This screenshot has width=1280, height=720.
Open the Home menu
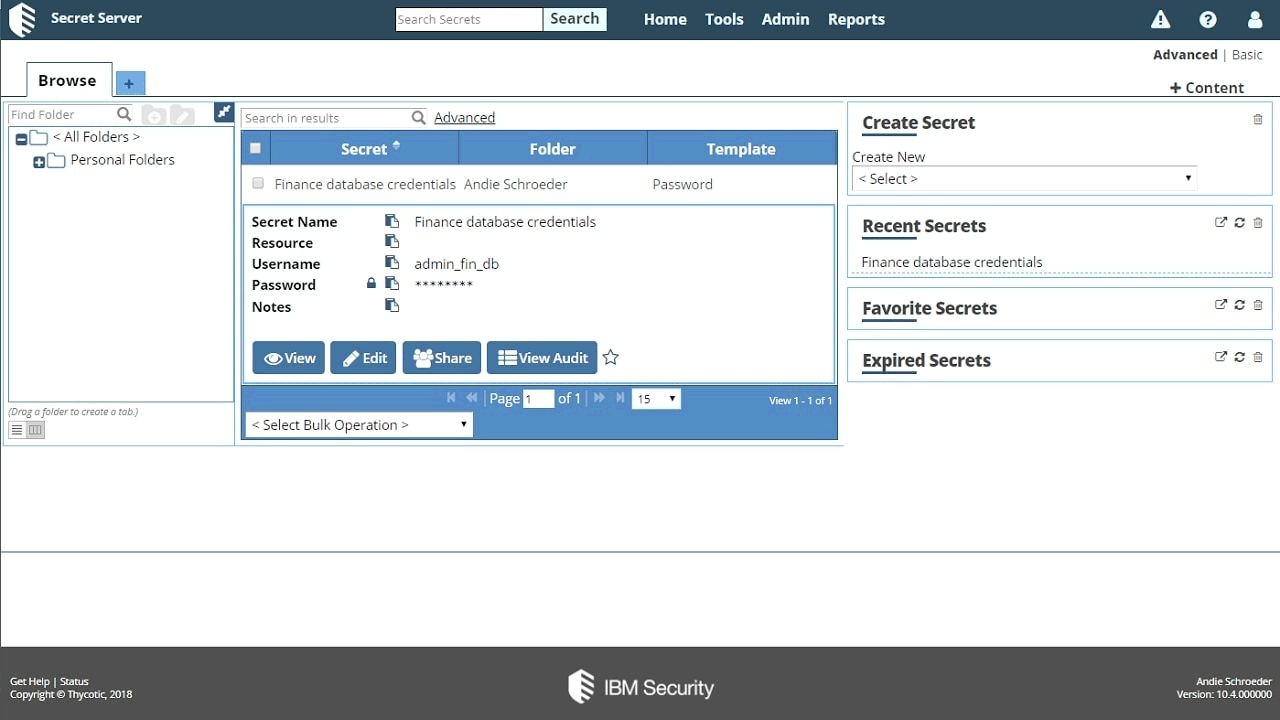point(665,19)
